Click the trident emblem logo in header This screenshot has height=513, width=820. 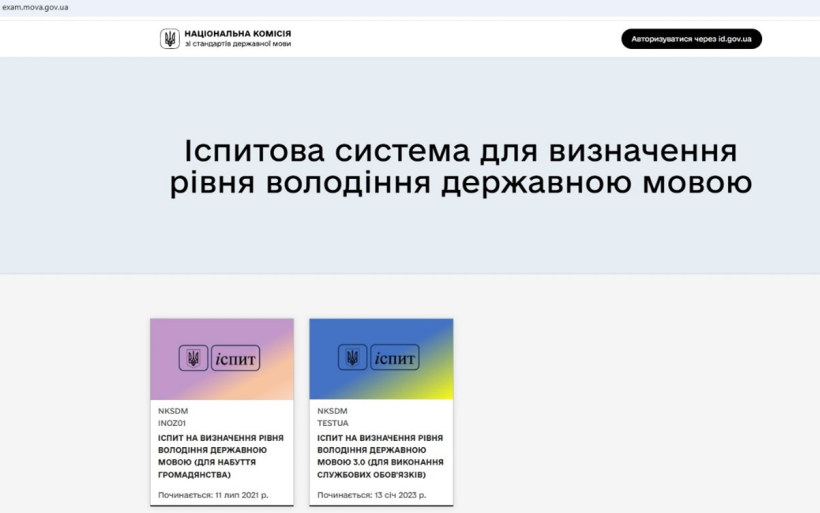click(169, 39)
